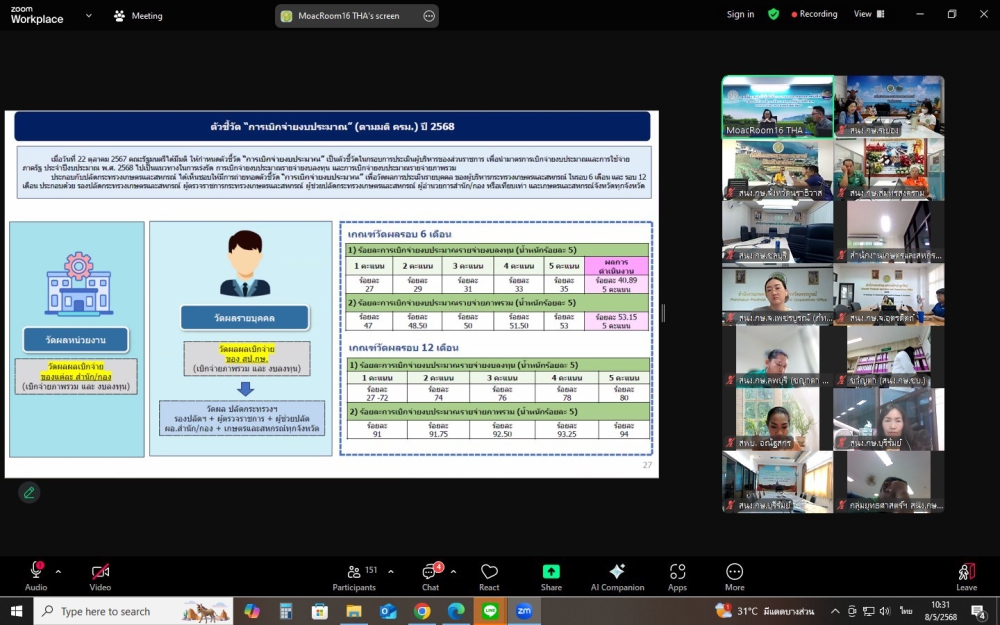Expand the audio options arrow
This screenshot has height=625, width=1000.
click(58, 571)
